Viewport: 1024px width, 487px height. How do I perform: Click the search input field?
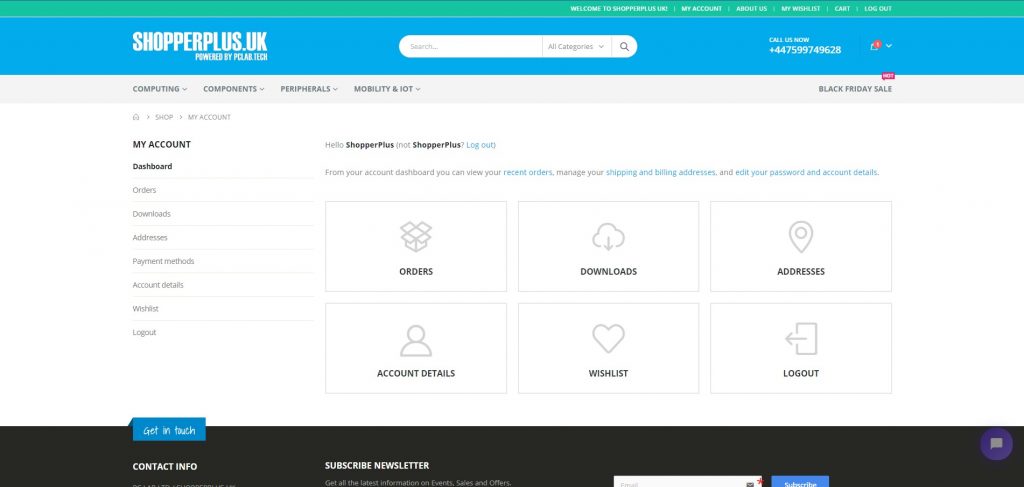472,46
